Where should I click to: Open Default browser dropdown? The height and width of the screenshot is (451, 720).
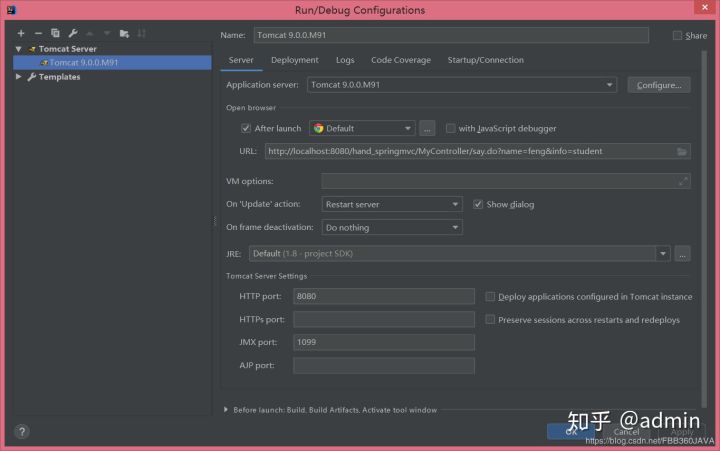tap(362, 128)
